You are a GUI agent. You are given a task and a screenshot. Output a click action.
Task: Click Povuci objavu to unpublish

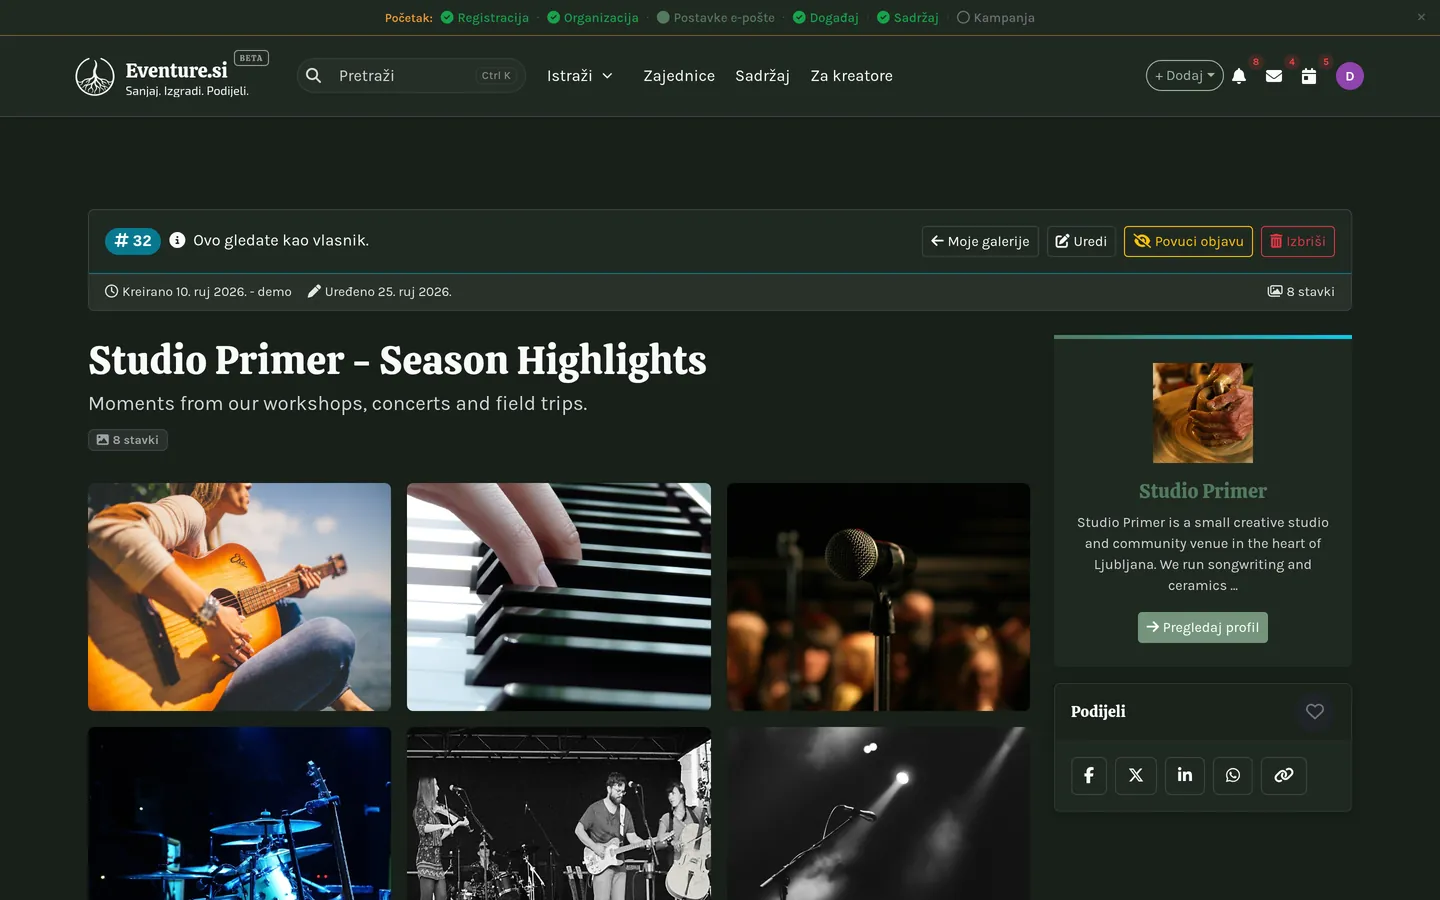(x=1188, y=241)
